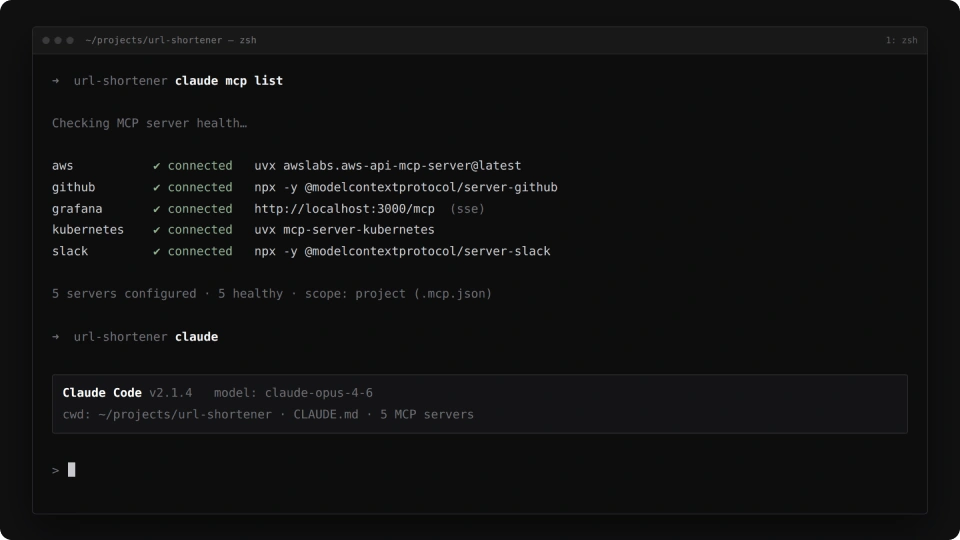Select the 'aws' server name
The height and width of the screenshot is (540, 960).
pos(62,166)
